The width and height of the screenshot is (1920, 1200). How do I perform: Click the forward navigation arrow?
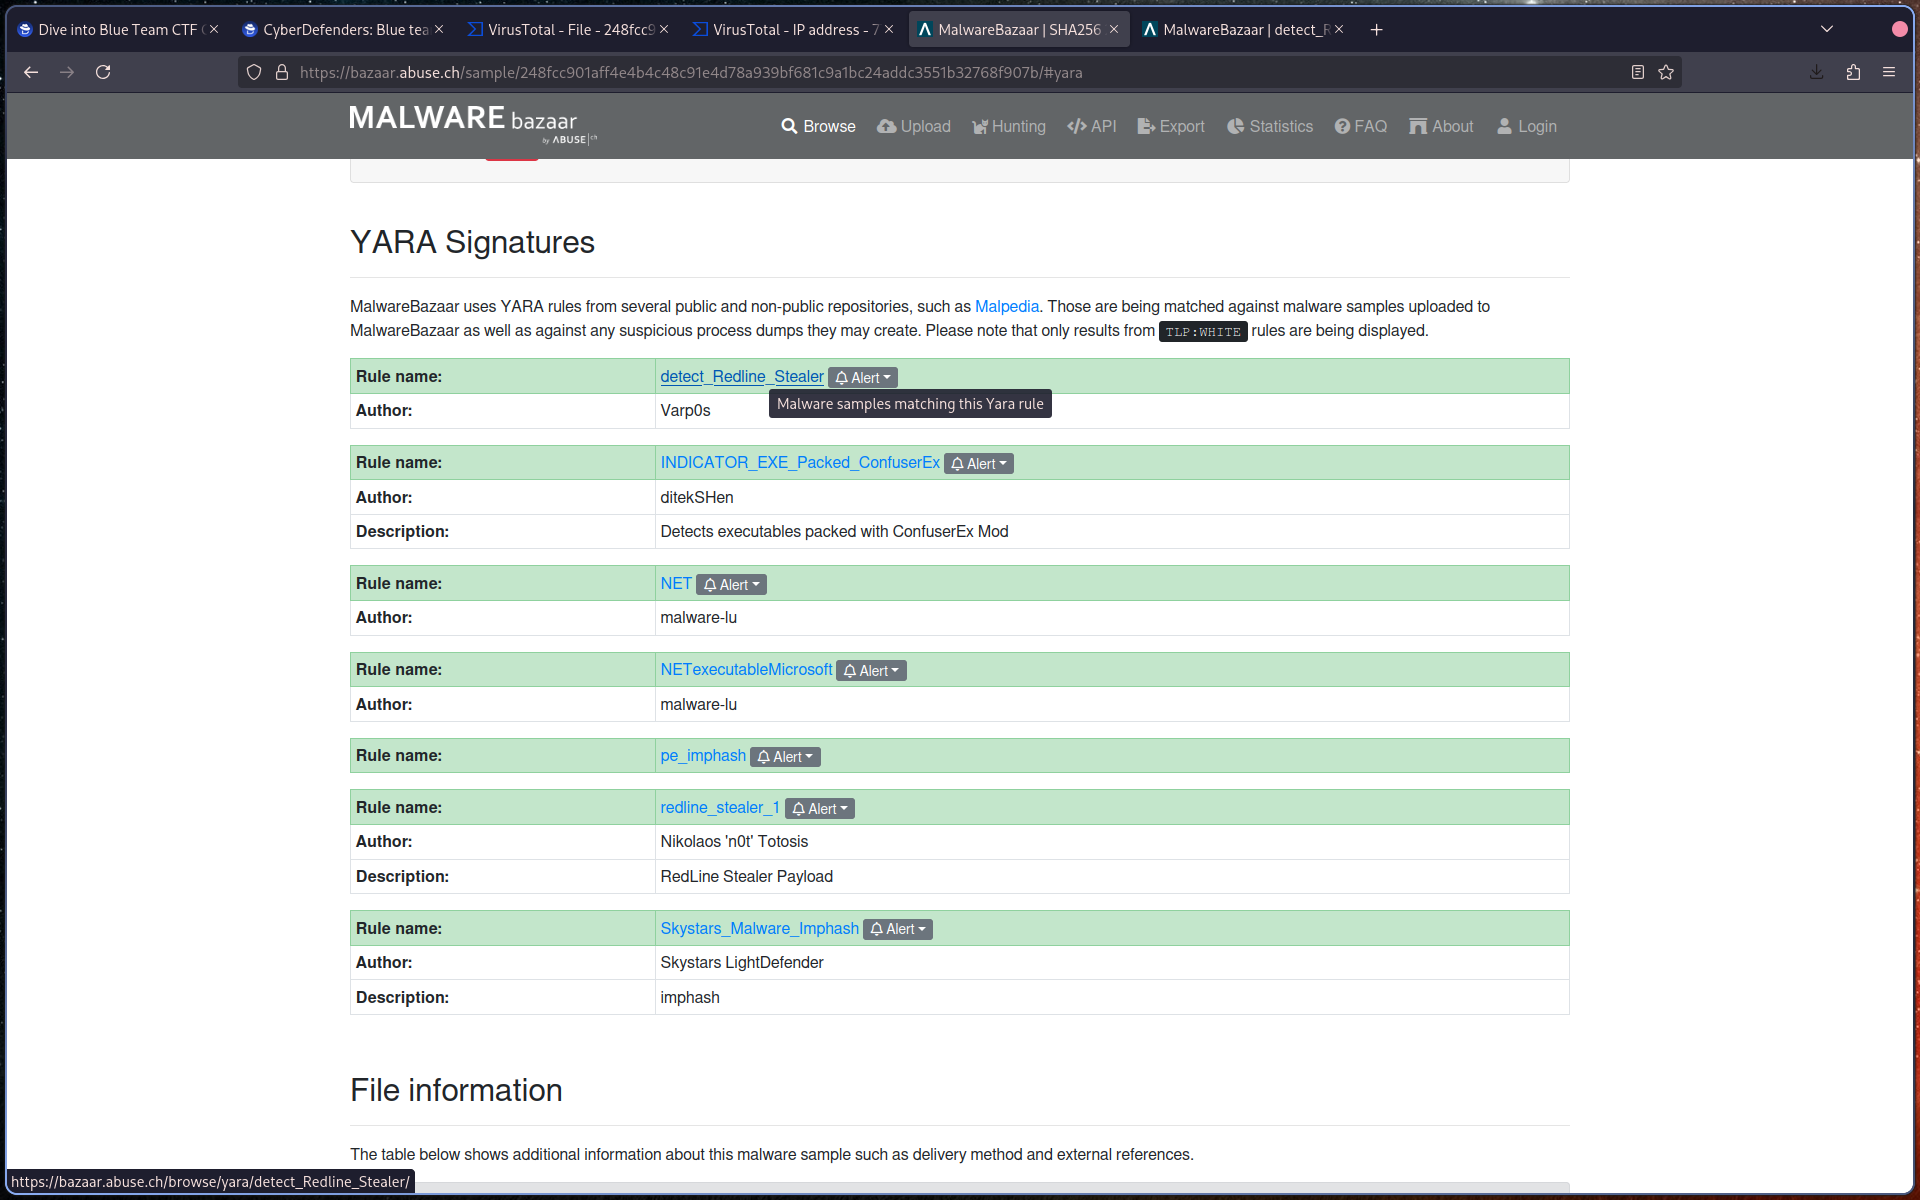(67, 72)
